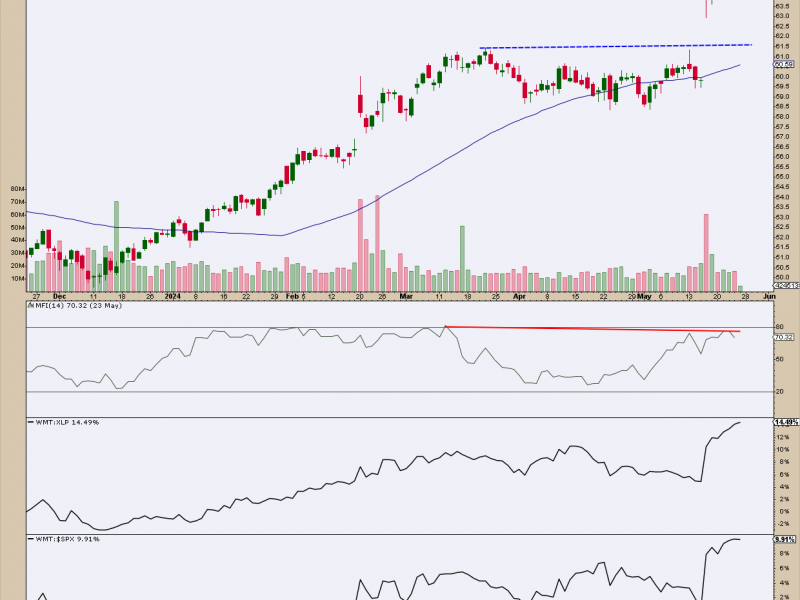Click the 20M volume axis label
The height and width of the screenshot is (600, 800).
click(17, 266)
